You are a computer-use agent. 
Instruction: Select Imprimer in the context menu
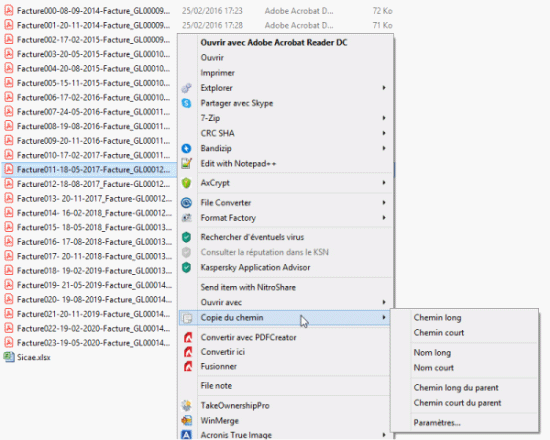[x=217, y=73]
